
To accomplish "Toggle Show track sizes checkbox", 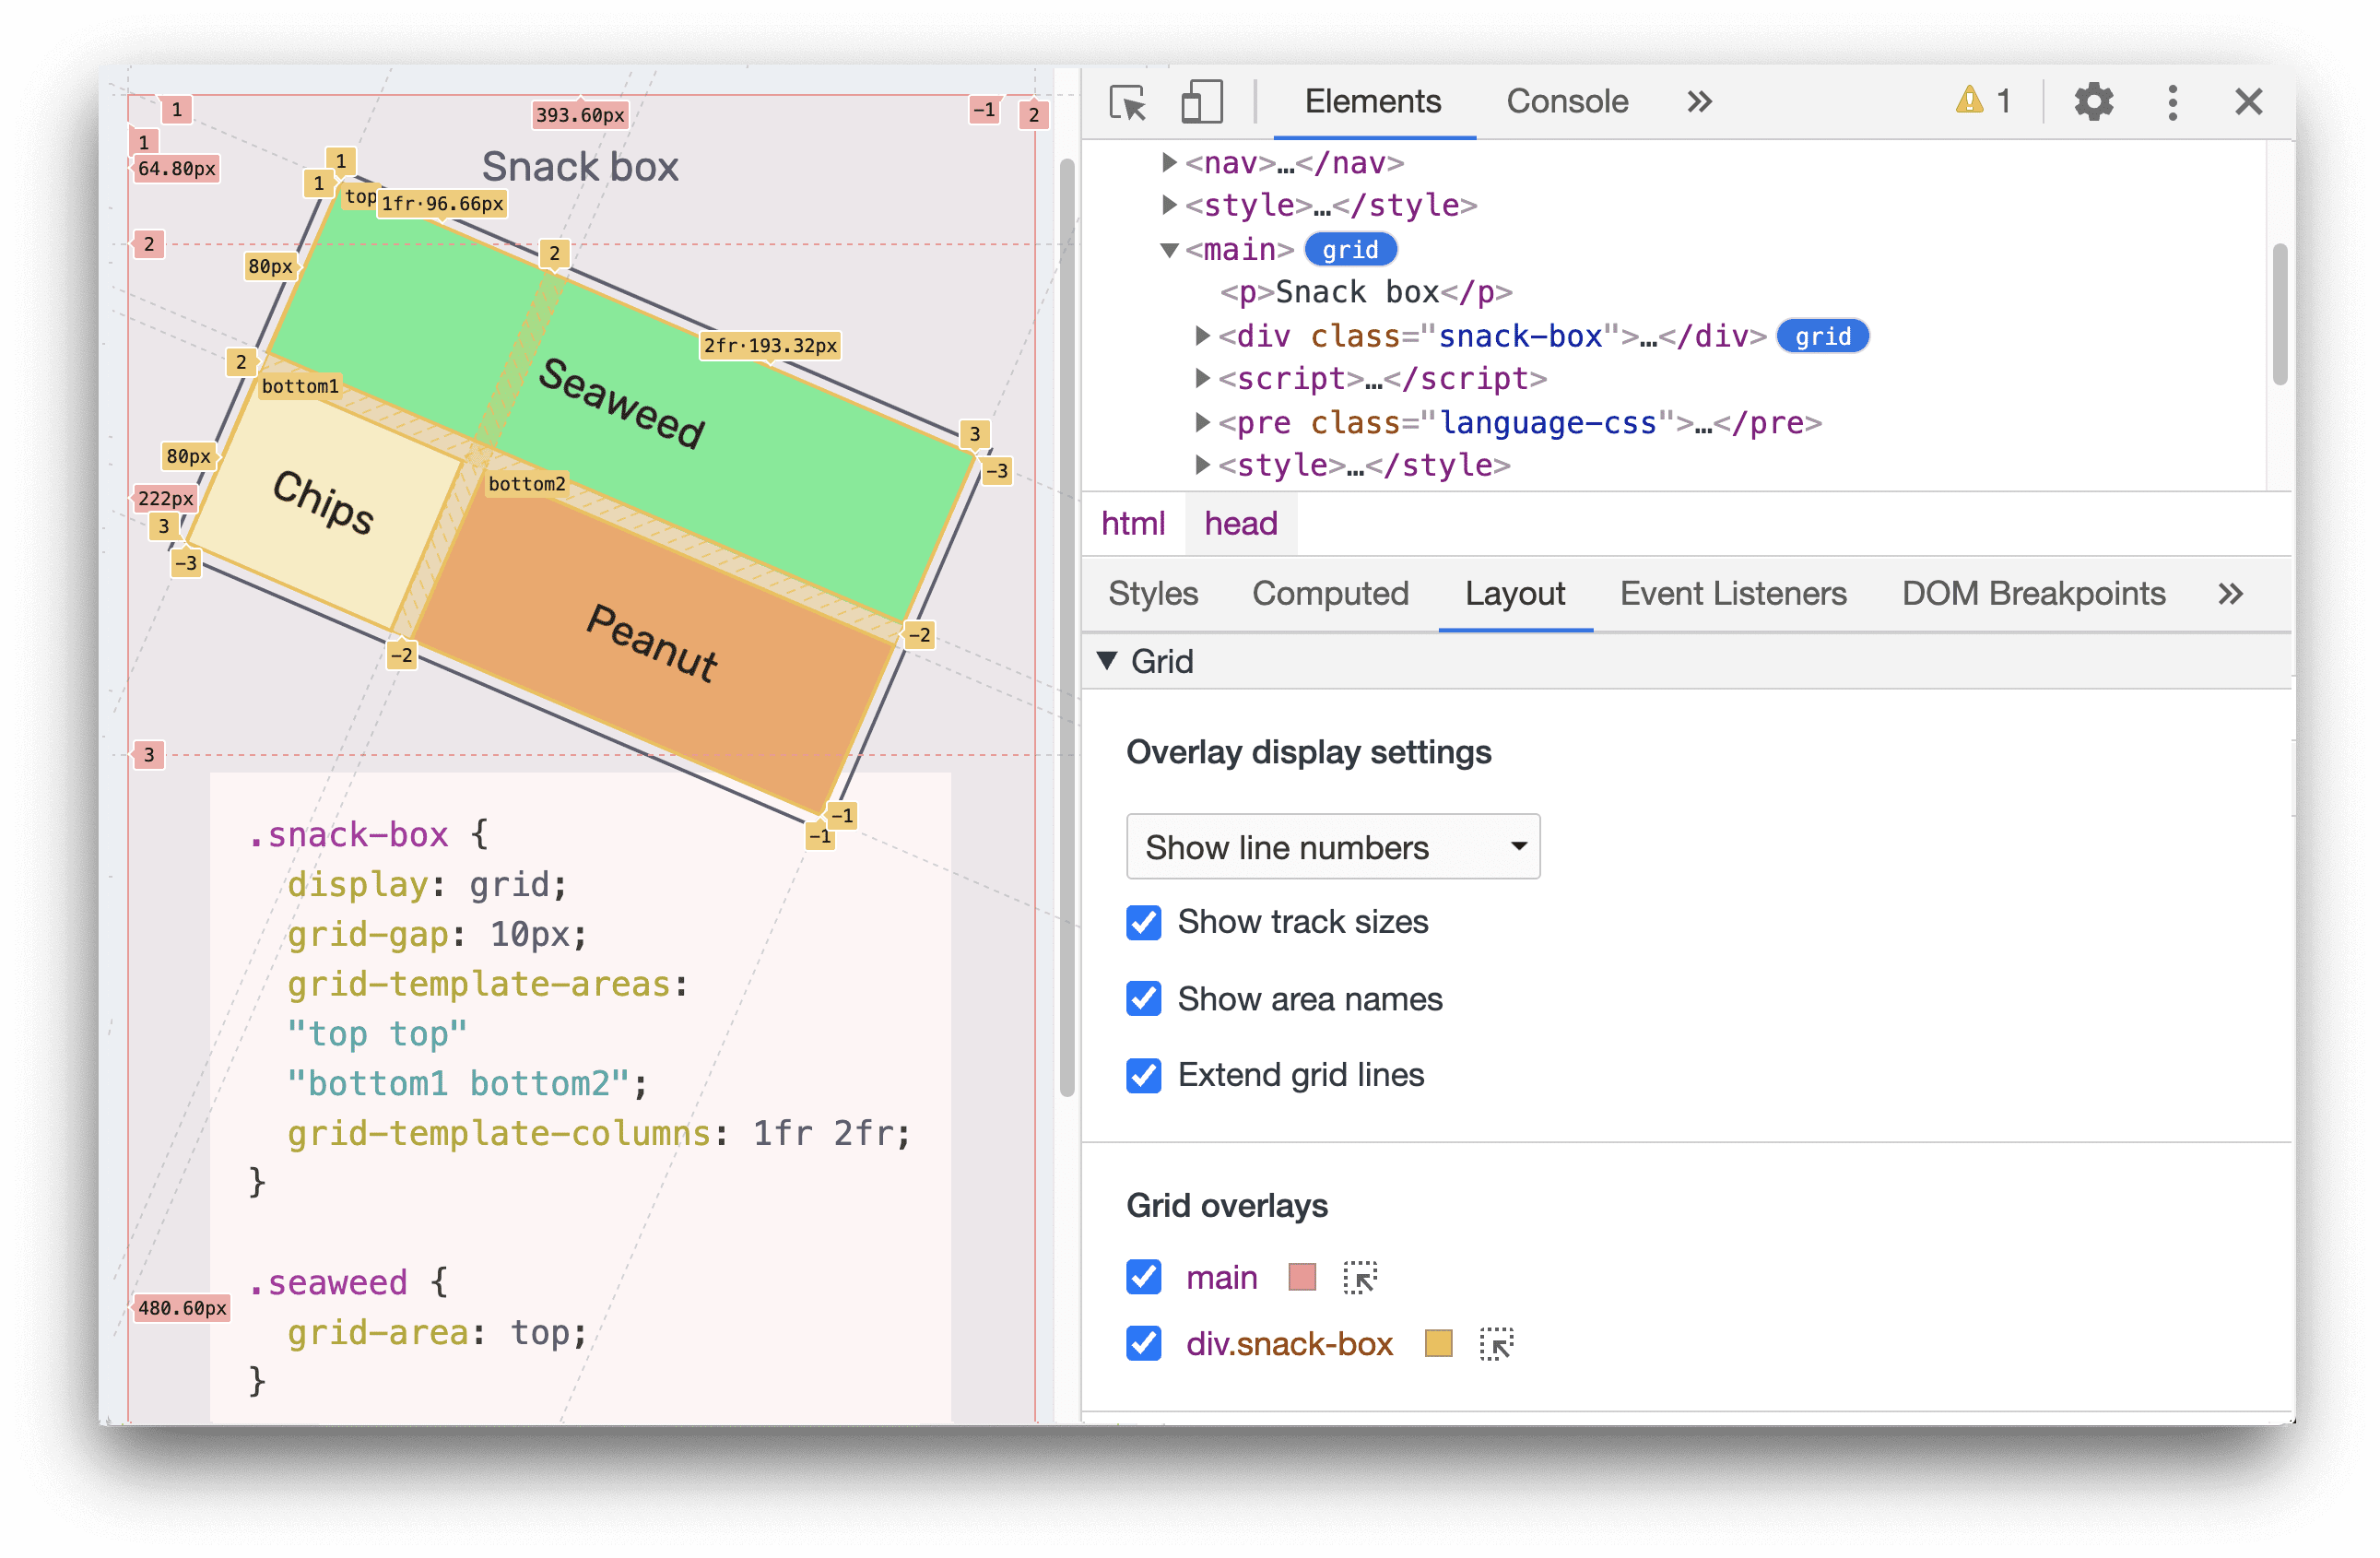I will tap(1144, 922).
